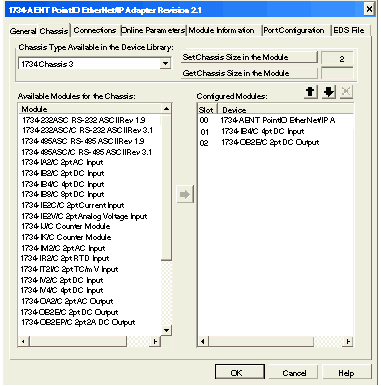Click Set Chassis Size in the Module

(x=249, y=57)
